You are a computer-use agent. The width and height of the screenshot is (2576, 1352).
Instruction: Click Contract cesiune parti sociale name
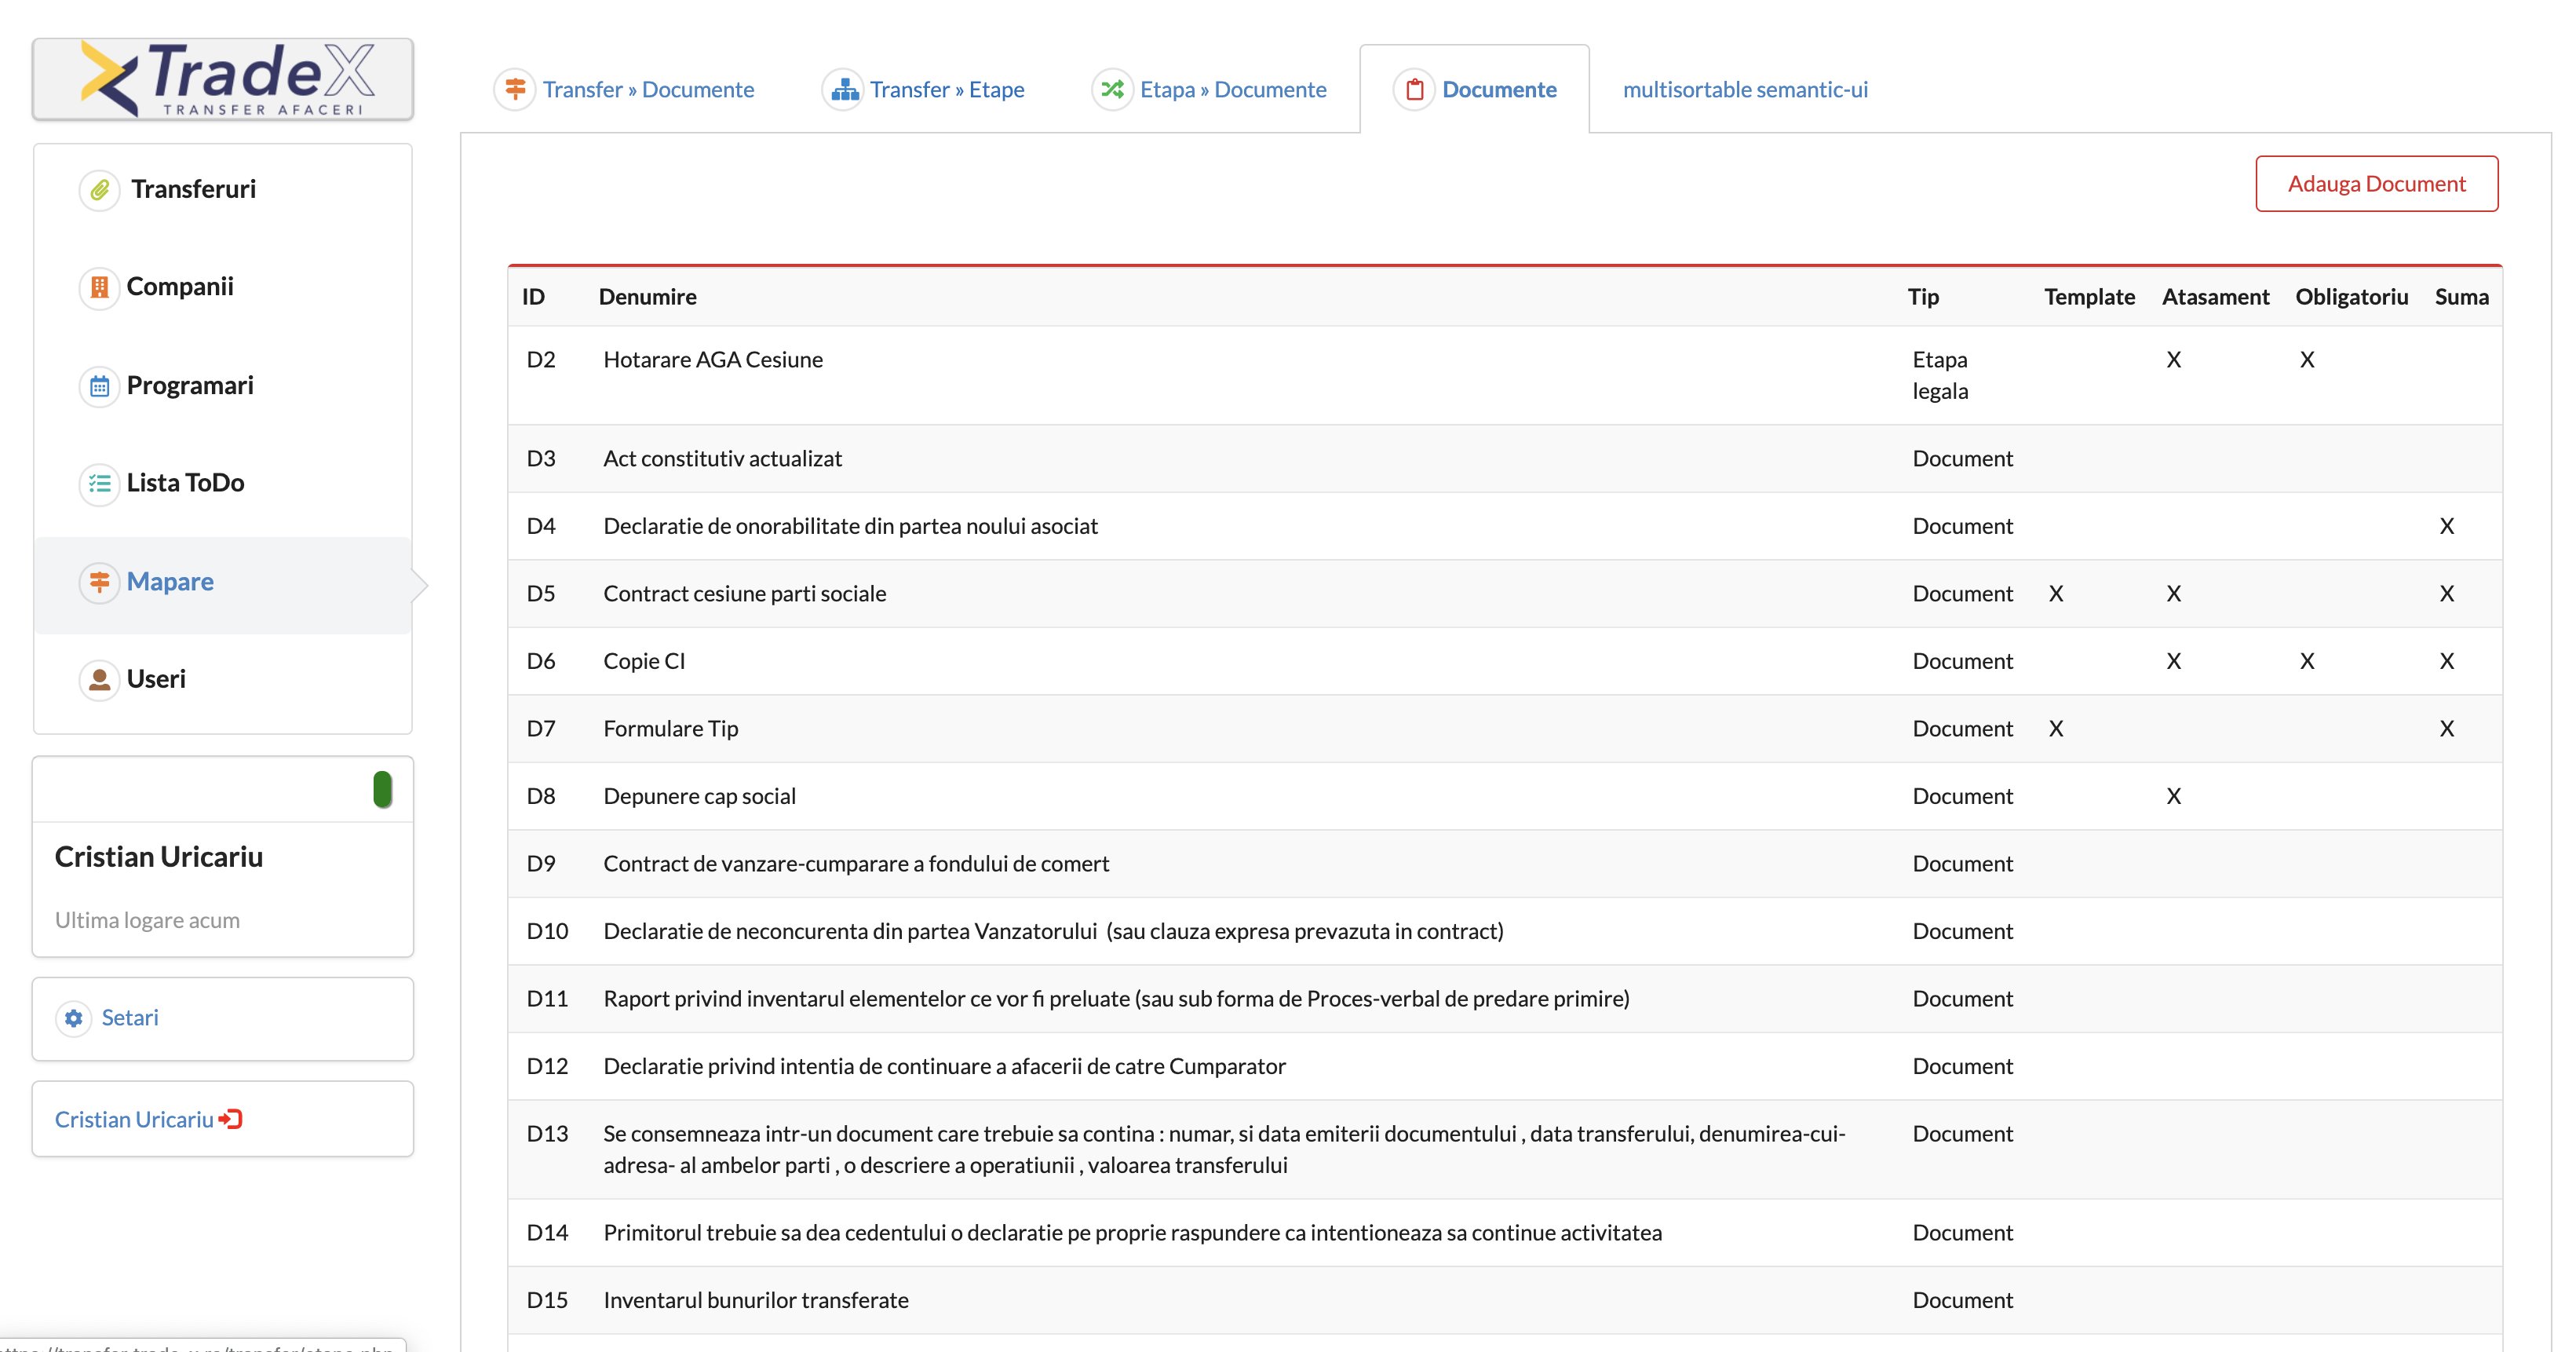click(744, 594)
